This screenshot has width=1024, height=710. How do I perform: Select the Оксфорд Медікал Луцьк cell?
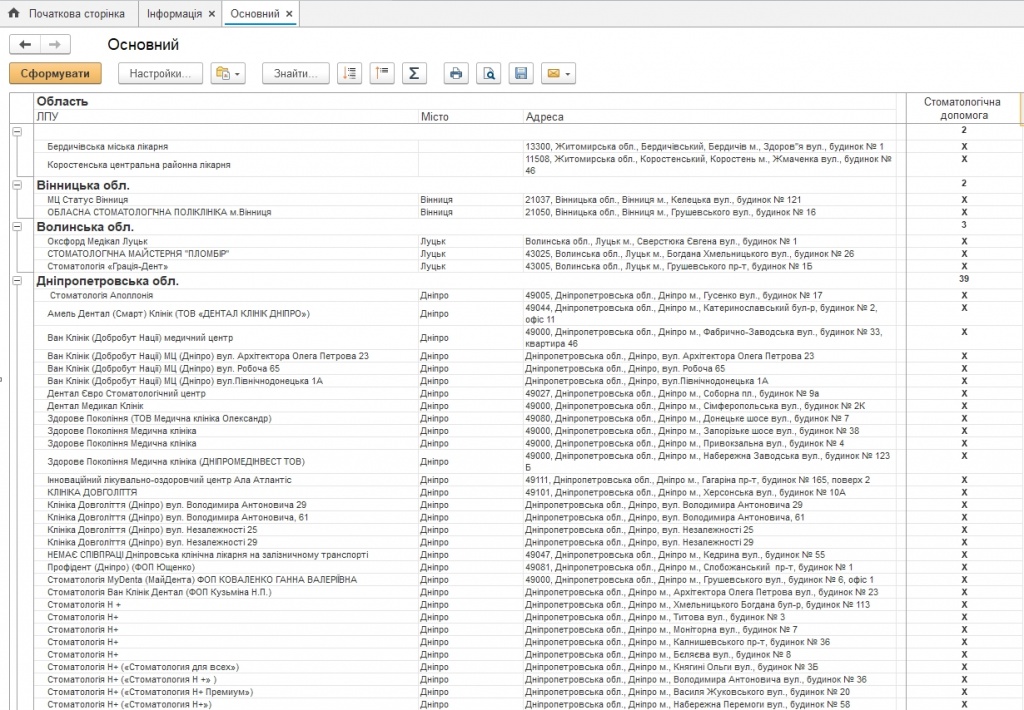[x=97, y=241]
